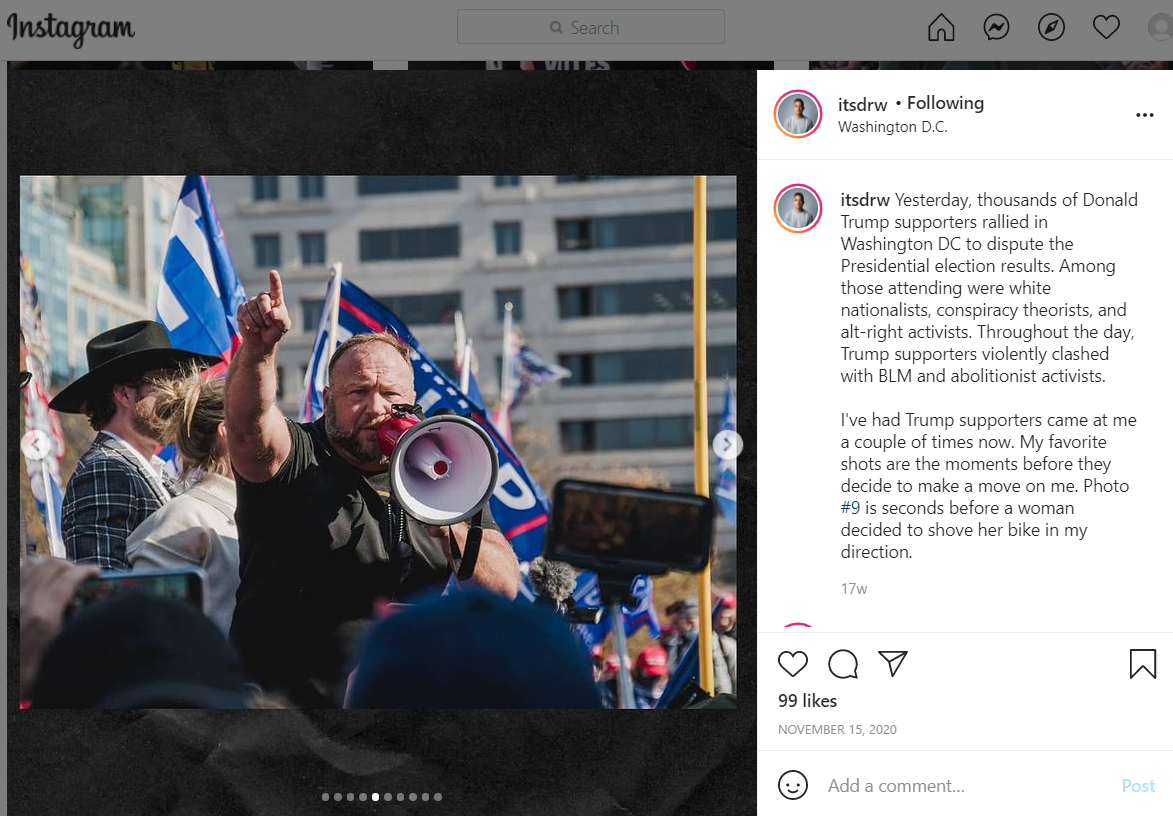Like the post with the heart icon
1173x816 pixels.
click(x=792, y=664)
